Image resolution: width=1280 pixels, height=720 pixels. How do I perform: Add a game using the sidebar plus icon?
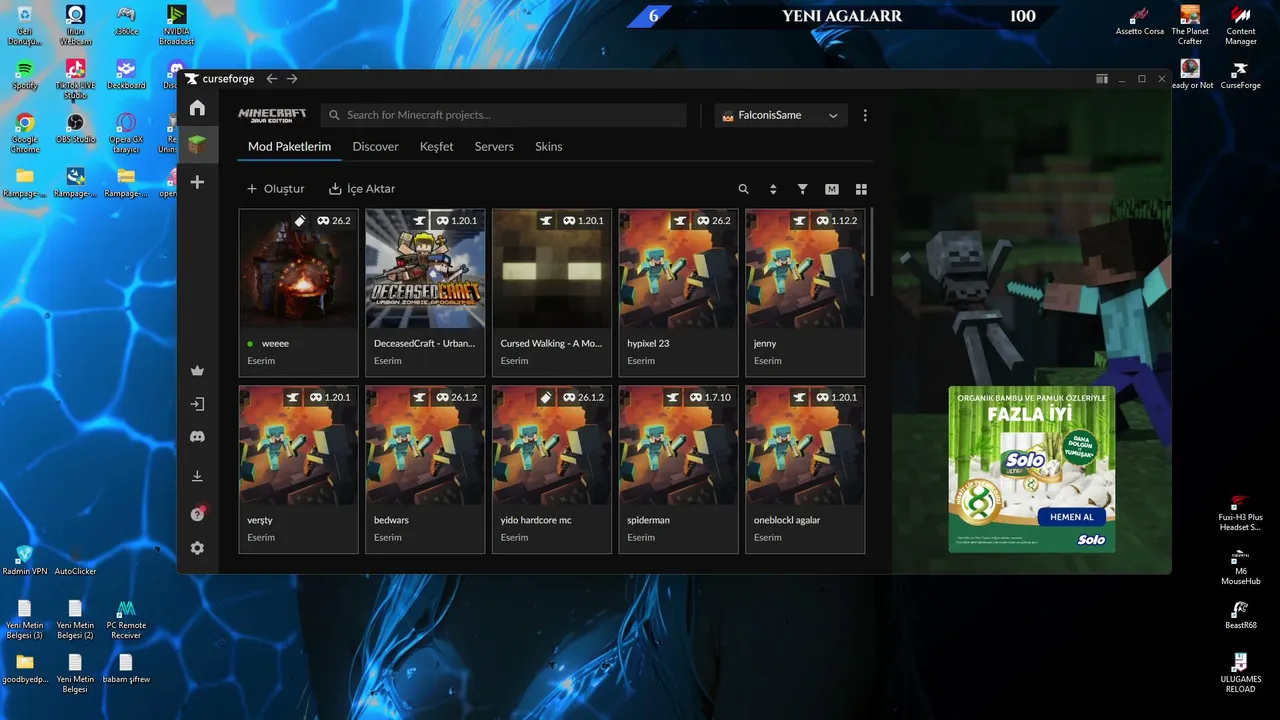197,182
